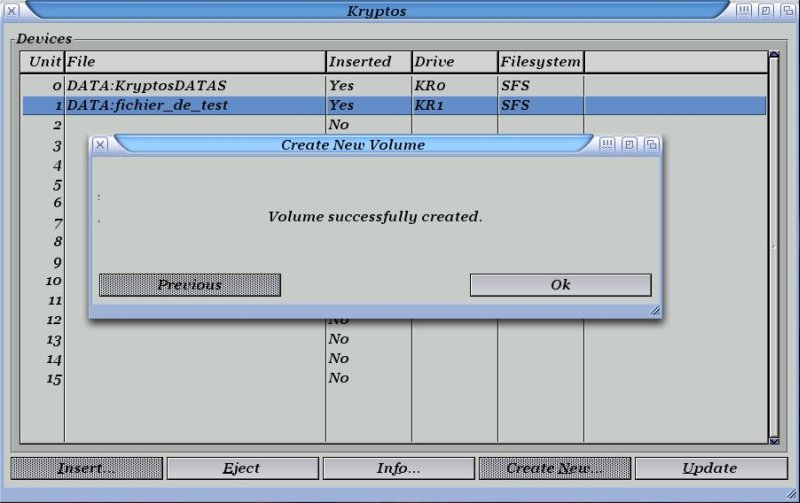Click the Ok button in Create New Volume
Viewport: 800px width, 503px height.
click(560, 285)
